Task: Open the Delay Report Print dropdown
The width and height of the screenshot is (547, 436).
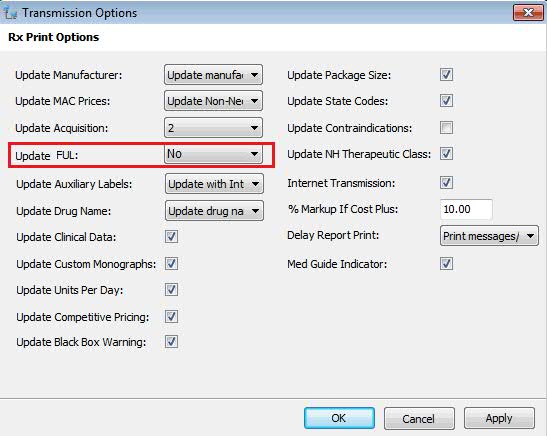Action: pyautogui.click(x=489, y=236)
